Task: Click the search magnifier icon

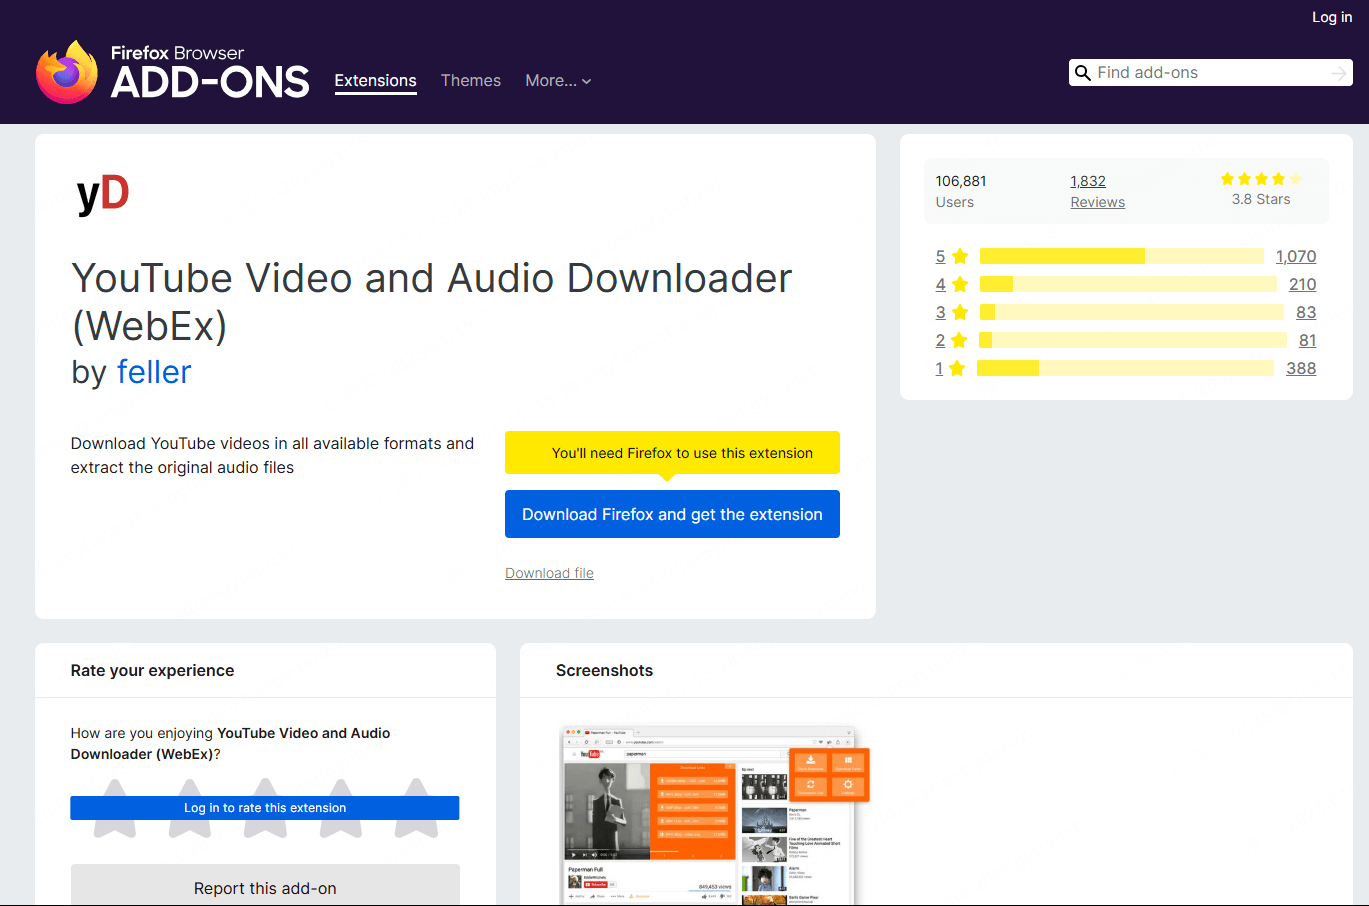Action: [1082, 73]
